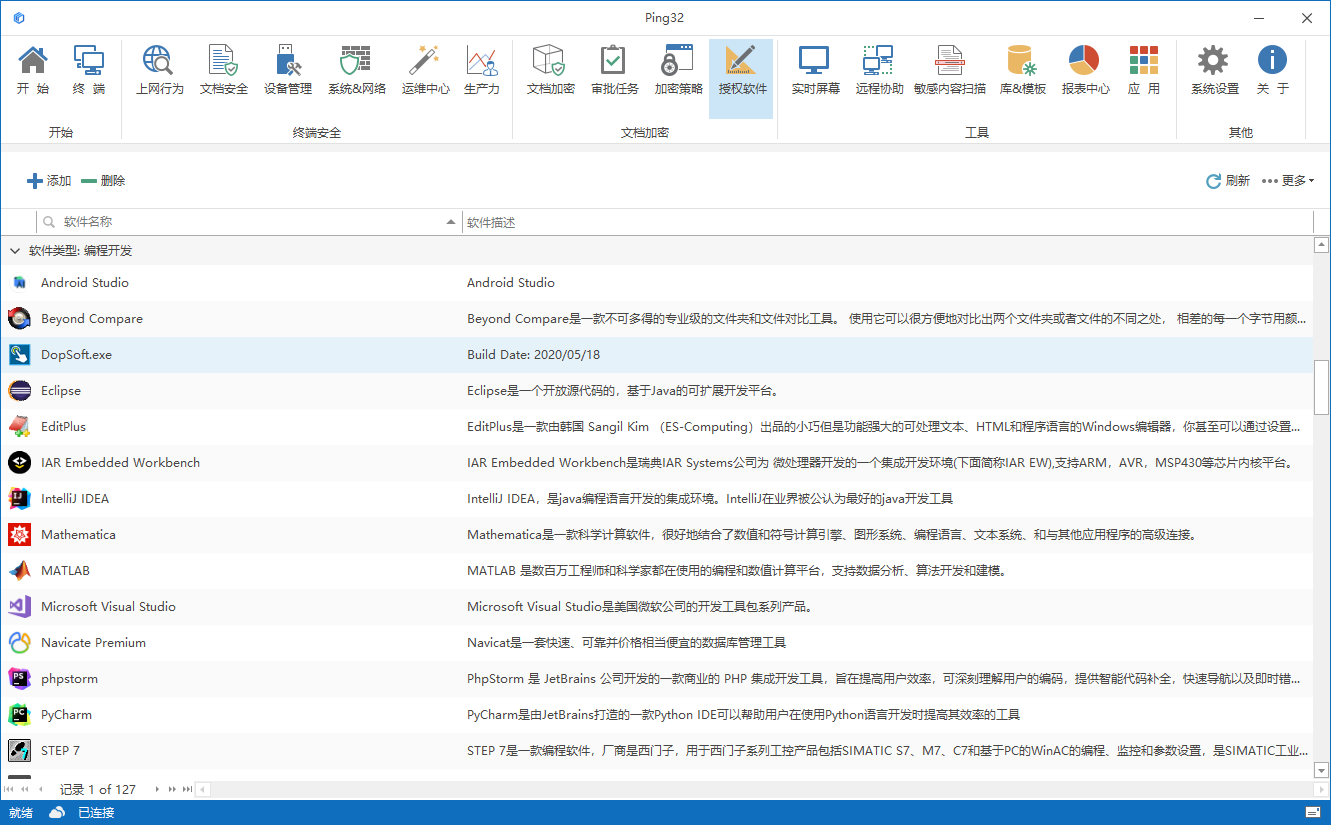
Task: Click the vertical scrollbar down arrow
Action: [1322, 770]
